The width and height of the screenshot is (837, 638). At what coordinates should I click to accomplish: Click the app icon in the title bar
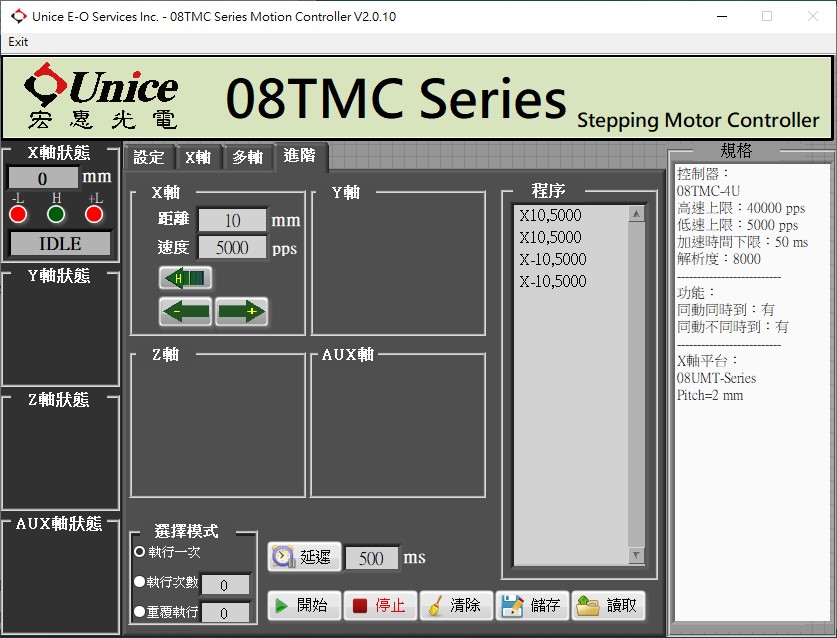coord(19,17)
